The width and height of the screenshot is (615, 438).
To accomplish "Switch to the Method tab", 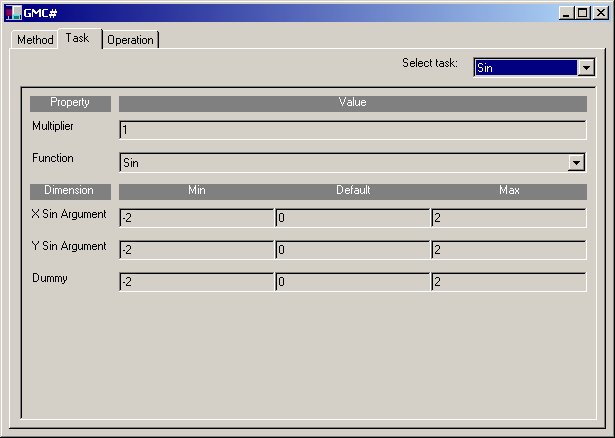I will click(35, 40).
